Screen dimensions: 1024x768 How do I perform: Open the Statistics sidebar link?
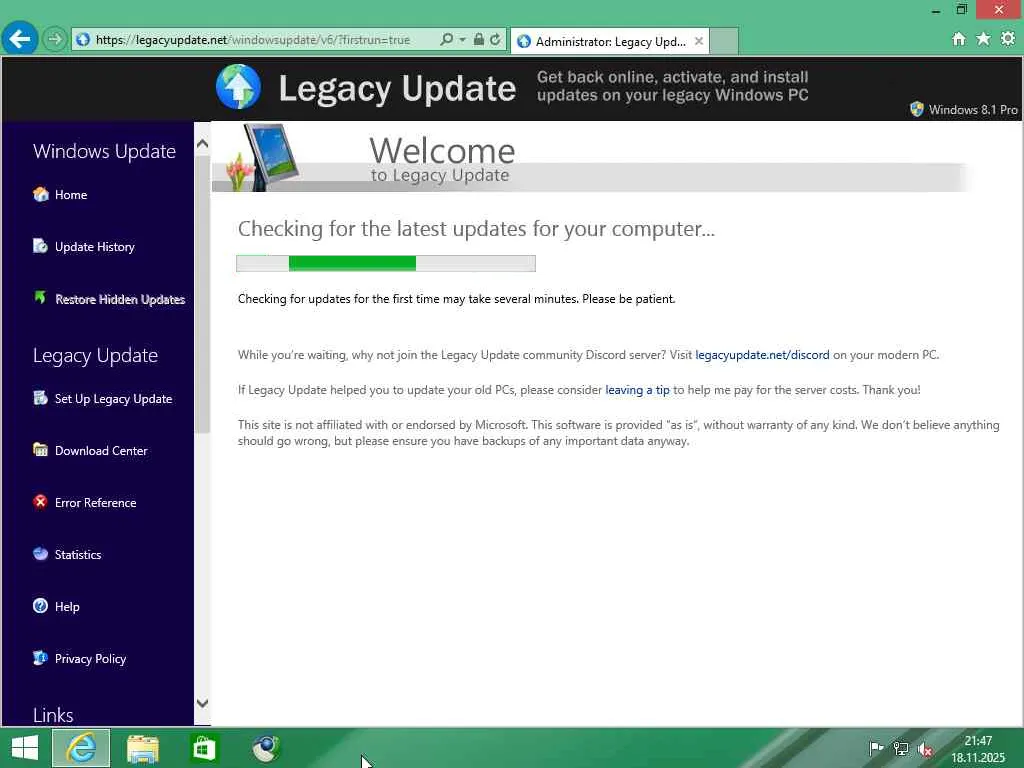(78, 554)
